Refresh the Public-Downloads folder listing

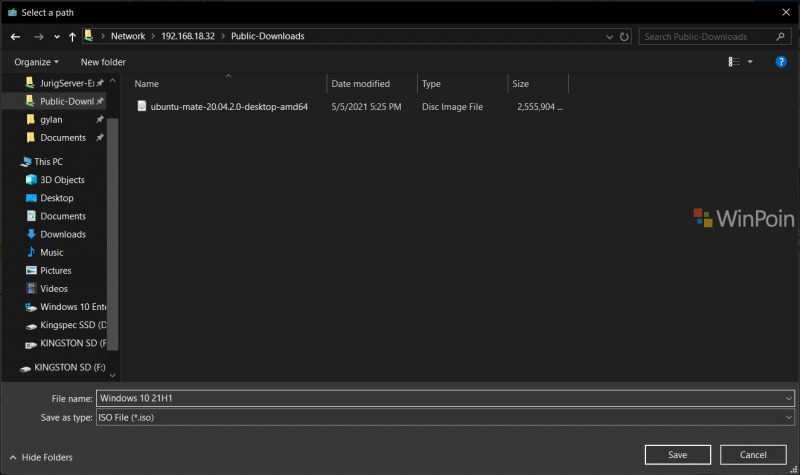pyautogui.click(x=625, y=37)
